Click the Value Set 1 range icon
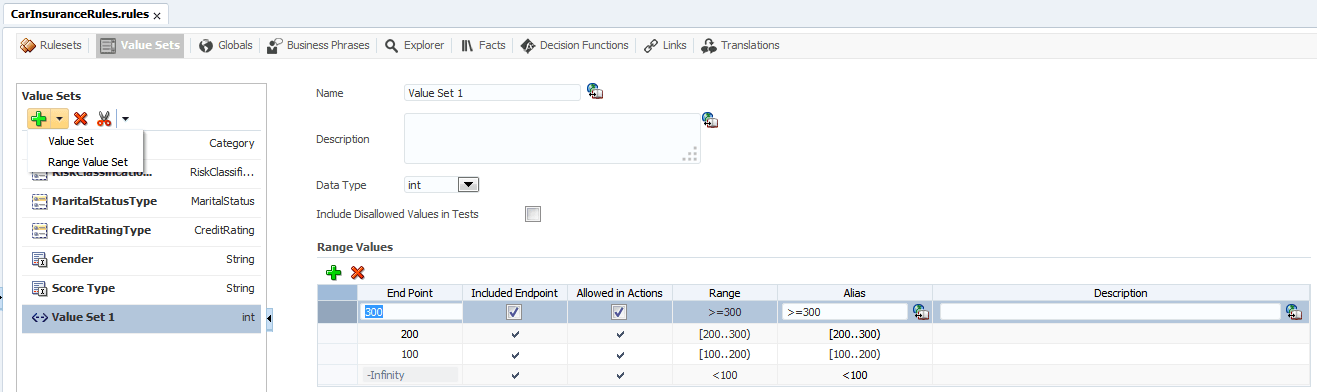 (x=40, y=318)
